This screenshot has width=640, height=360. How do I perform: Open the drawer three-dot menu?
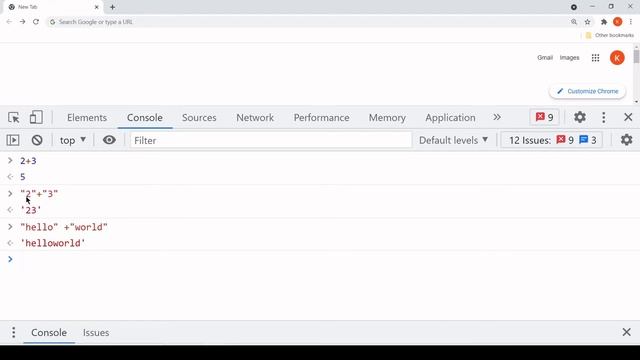point(13,332)
